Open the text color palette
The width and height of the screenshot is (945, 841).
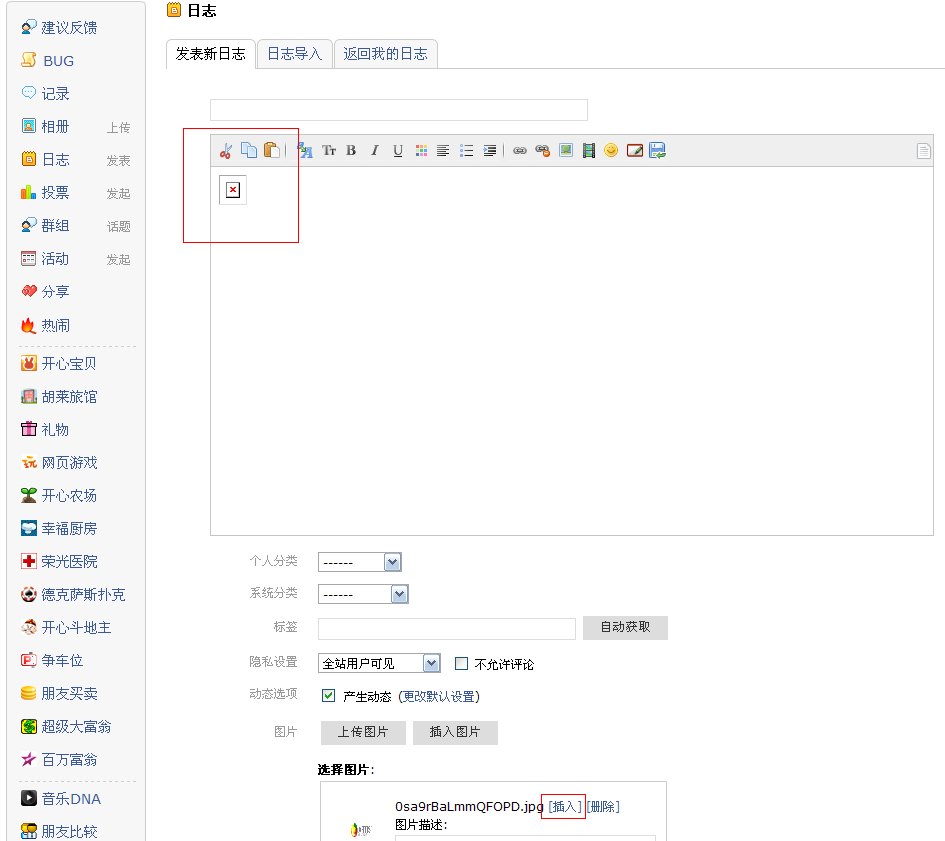(421, 151)
